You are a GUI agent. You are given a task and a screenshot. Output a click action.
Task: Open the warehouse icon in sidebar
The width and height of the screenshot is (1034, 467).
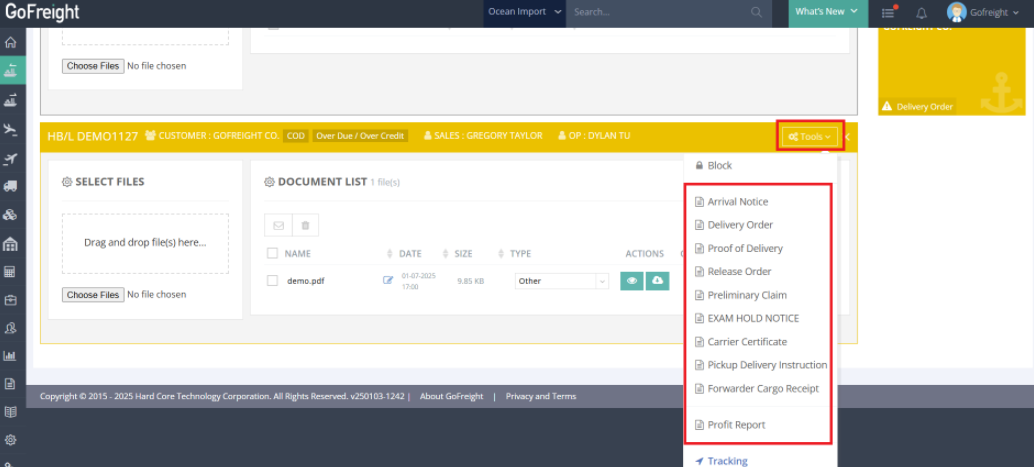pyautogui.click(x=11, y=244)
